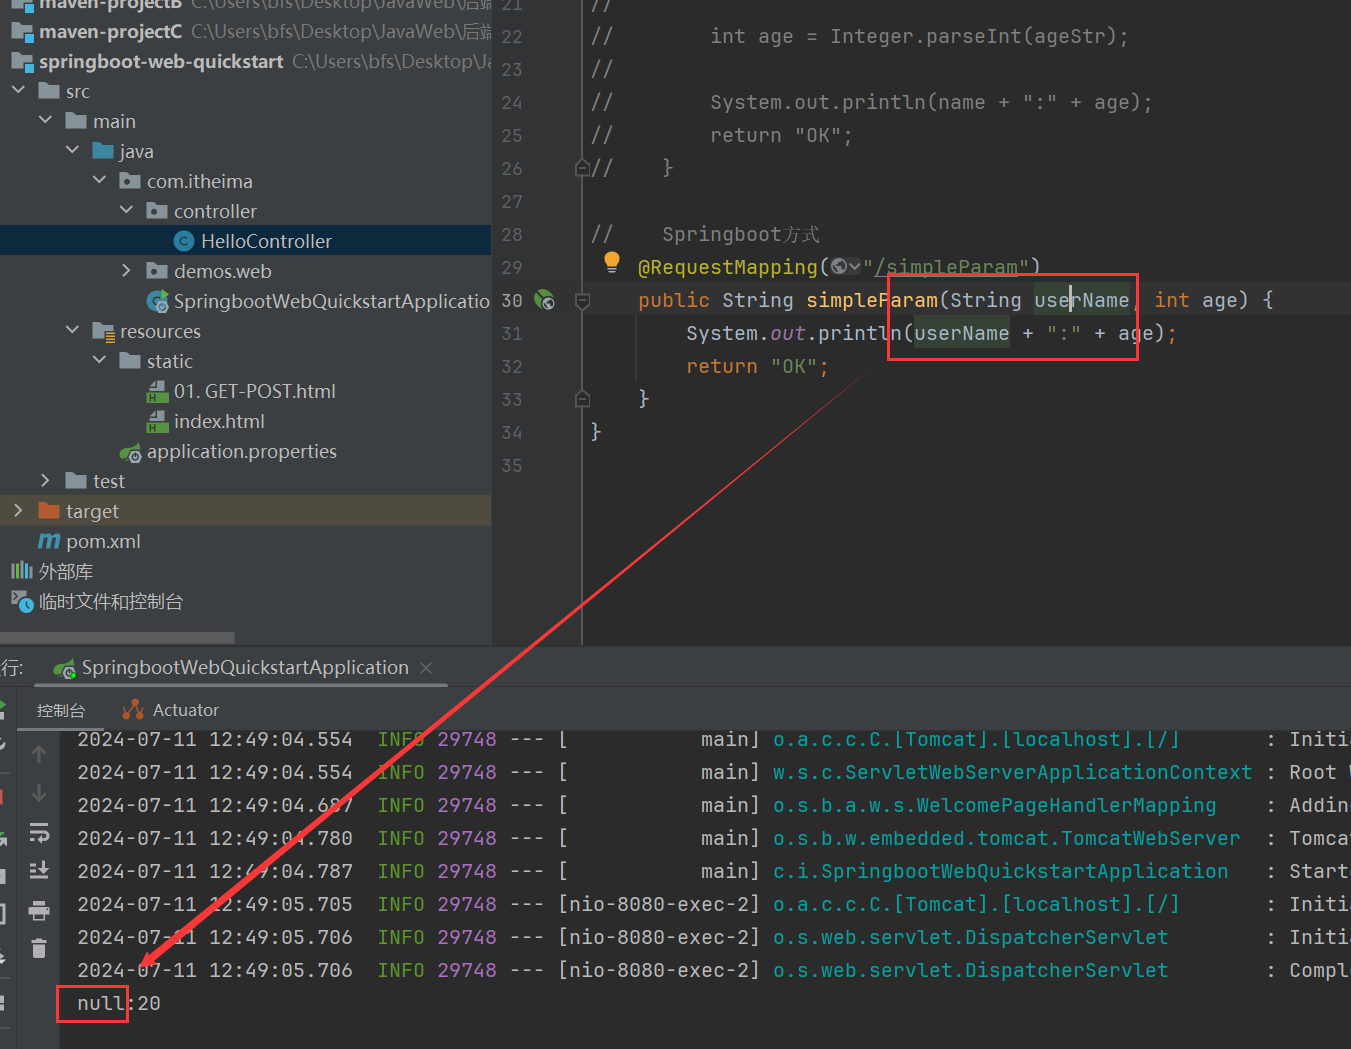Click the "Springboot方式" comment
The image size is (1351, 1049).
(x=741, y=234)
